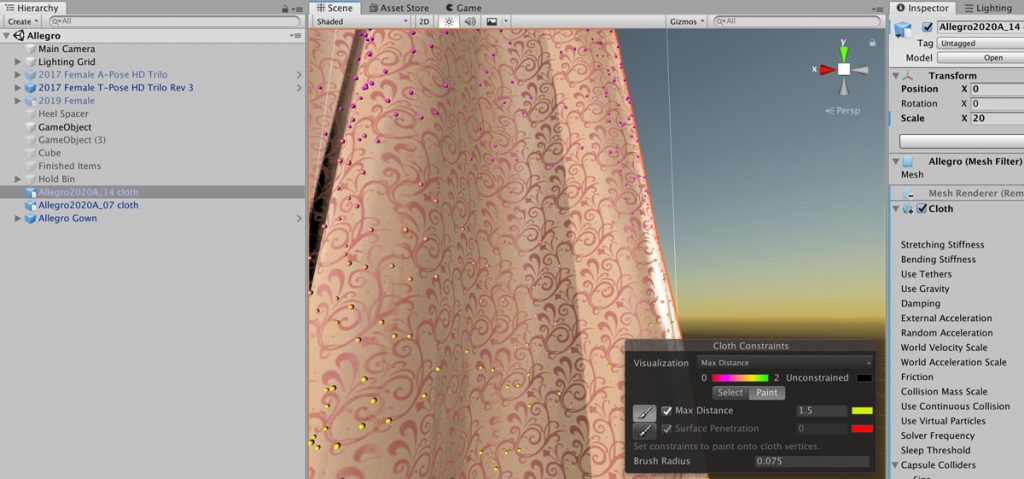Toggle 2D view mode button
This screenshot has height=479, width=1024.
point(424,22)
